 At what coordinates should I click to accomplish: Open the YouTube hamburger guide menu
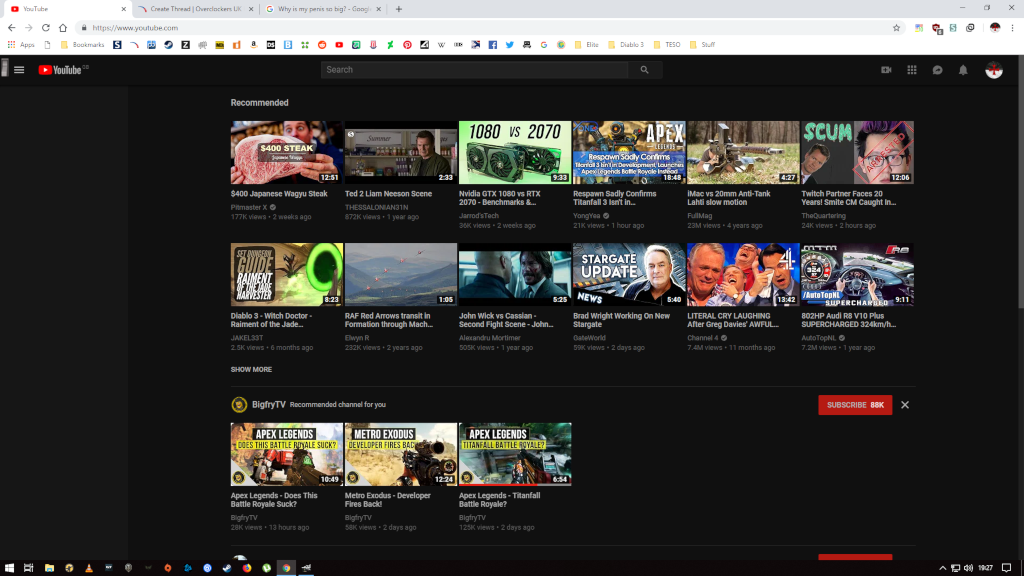click(19, 70)
